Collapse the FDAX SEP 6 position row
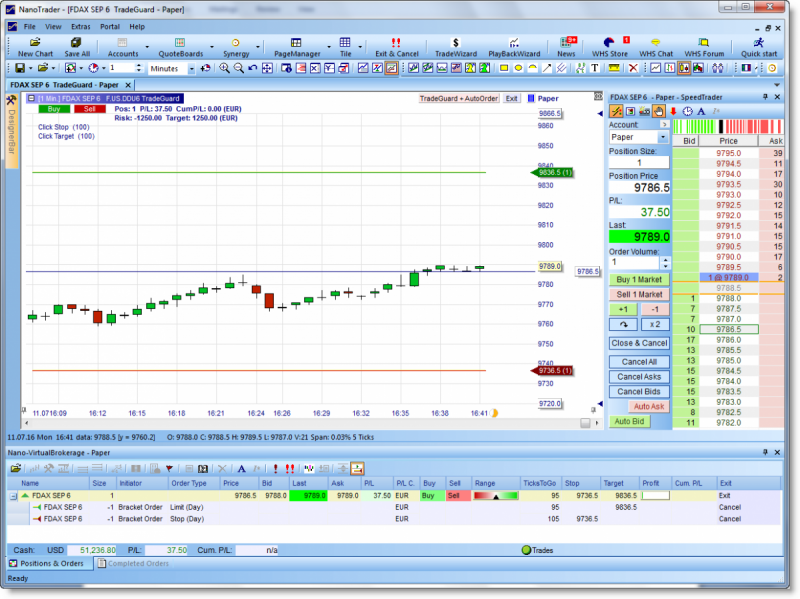The image size is (800, 599). click(x=14, y=495)
